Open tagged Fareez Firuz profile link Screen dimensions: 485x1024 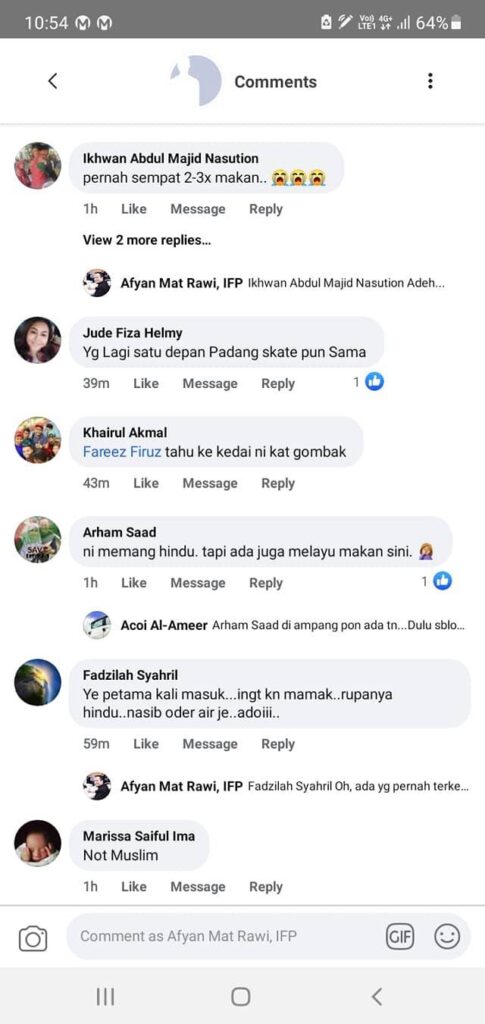click(x=122, y=451)
